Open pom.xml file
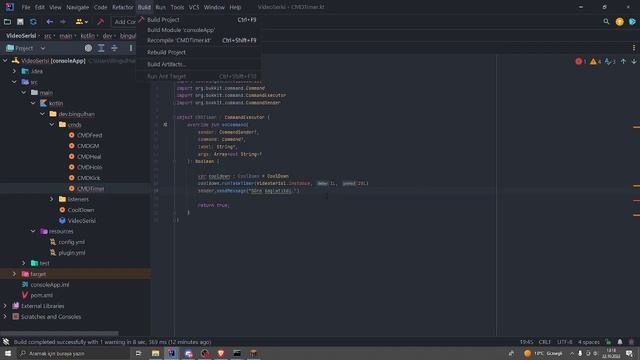The width and height of the screenshot is (640, 360). coord(42,295)
